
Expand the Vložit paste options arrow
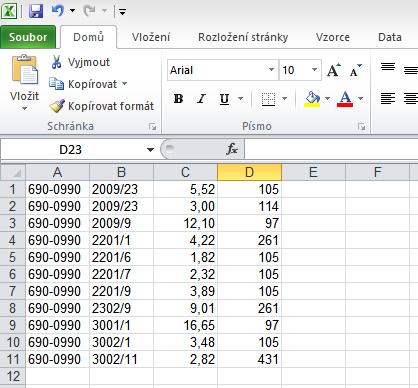point(24,108)
